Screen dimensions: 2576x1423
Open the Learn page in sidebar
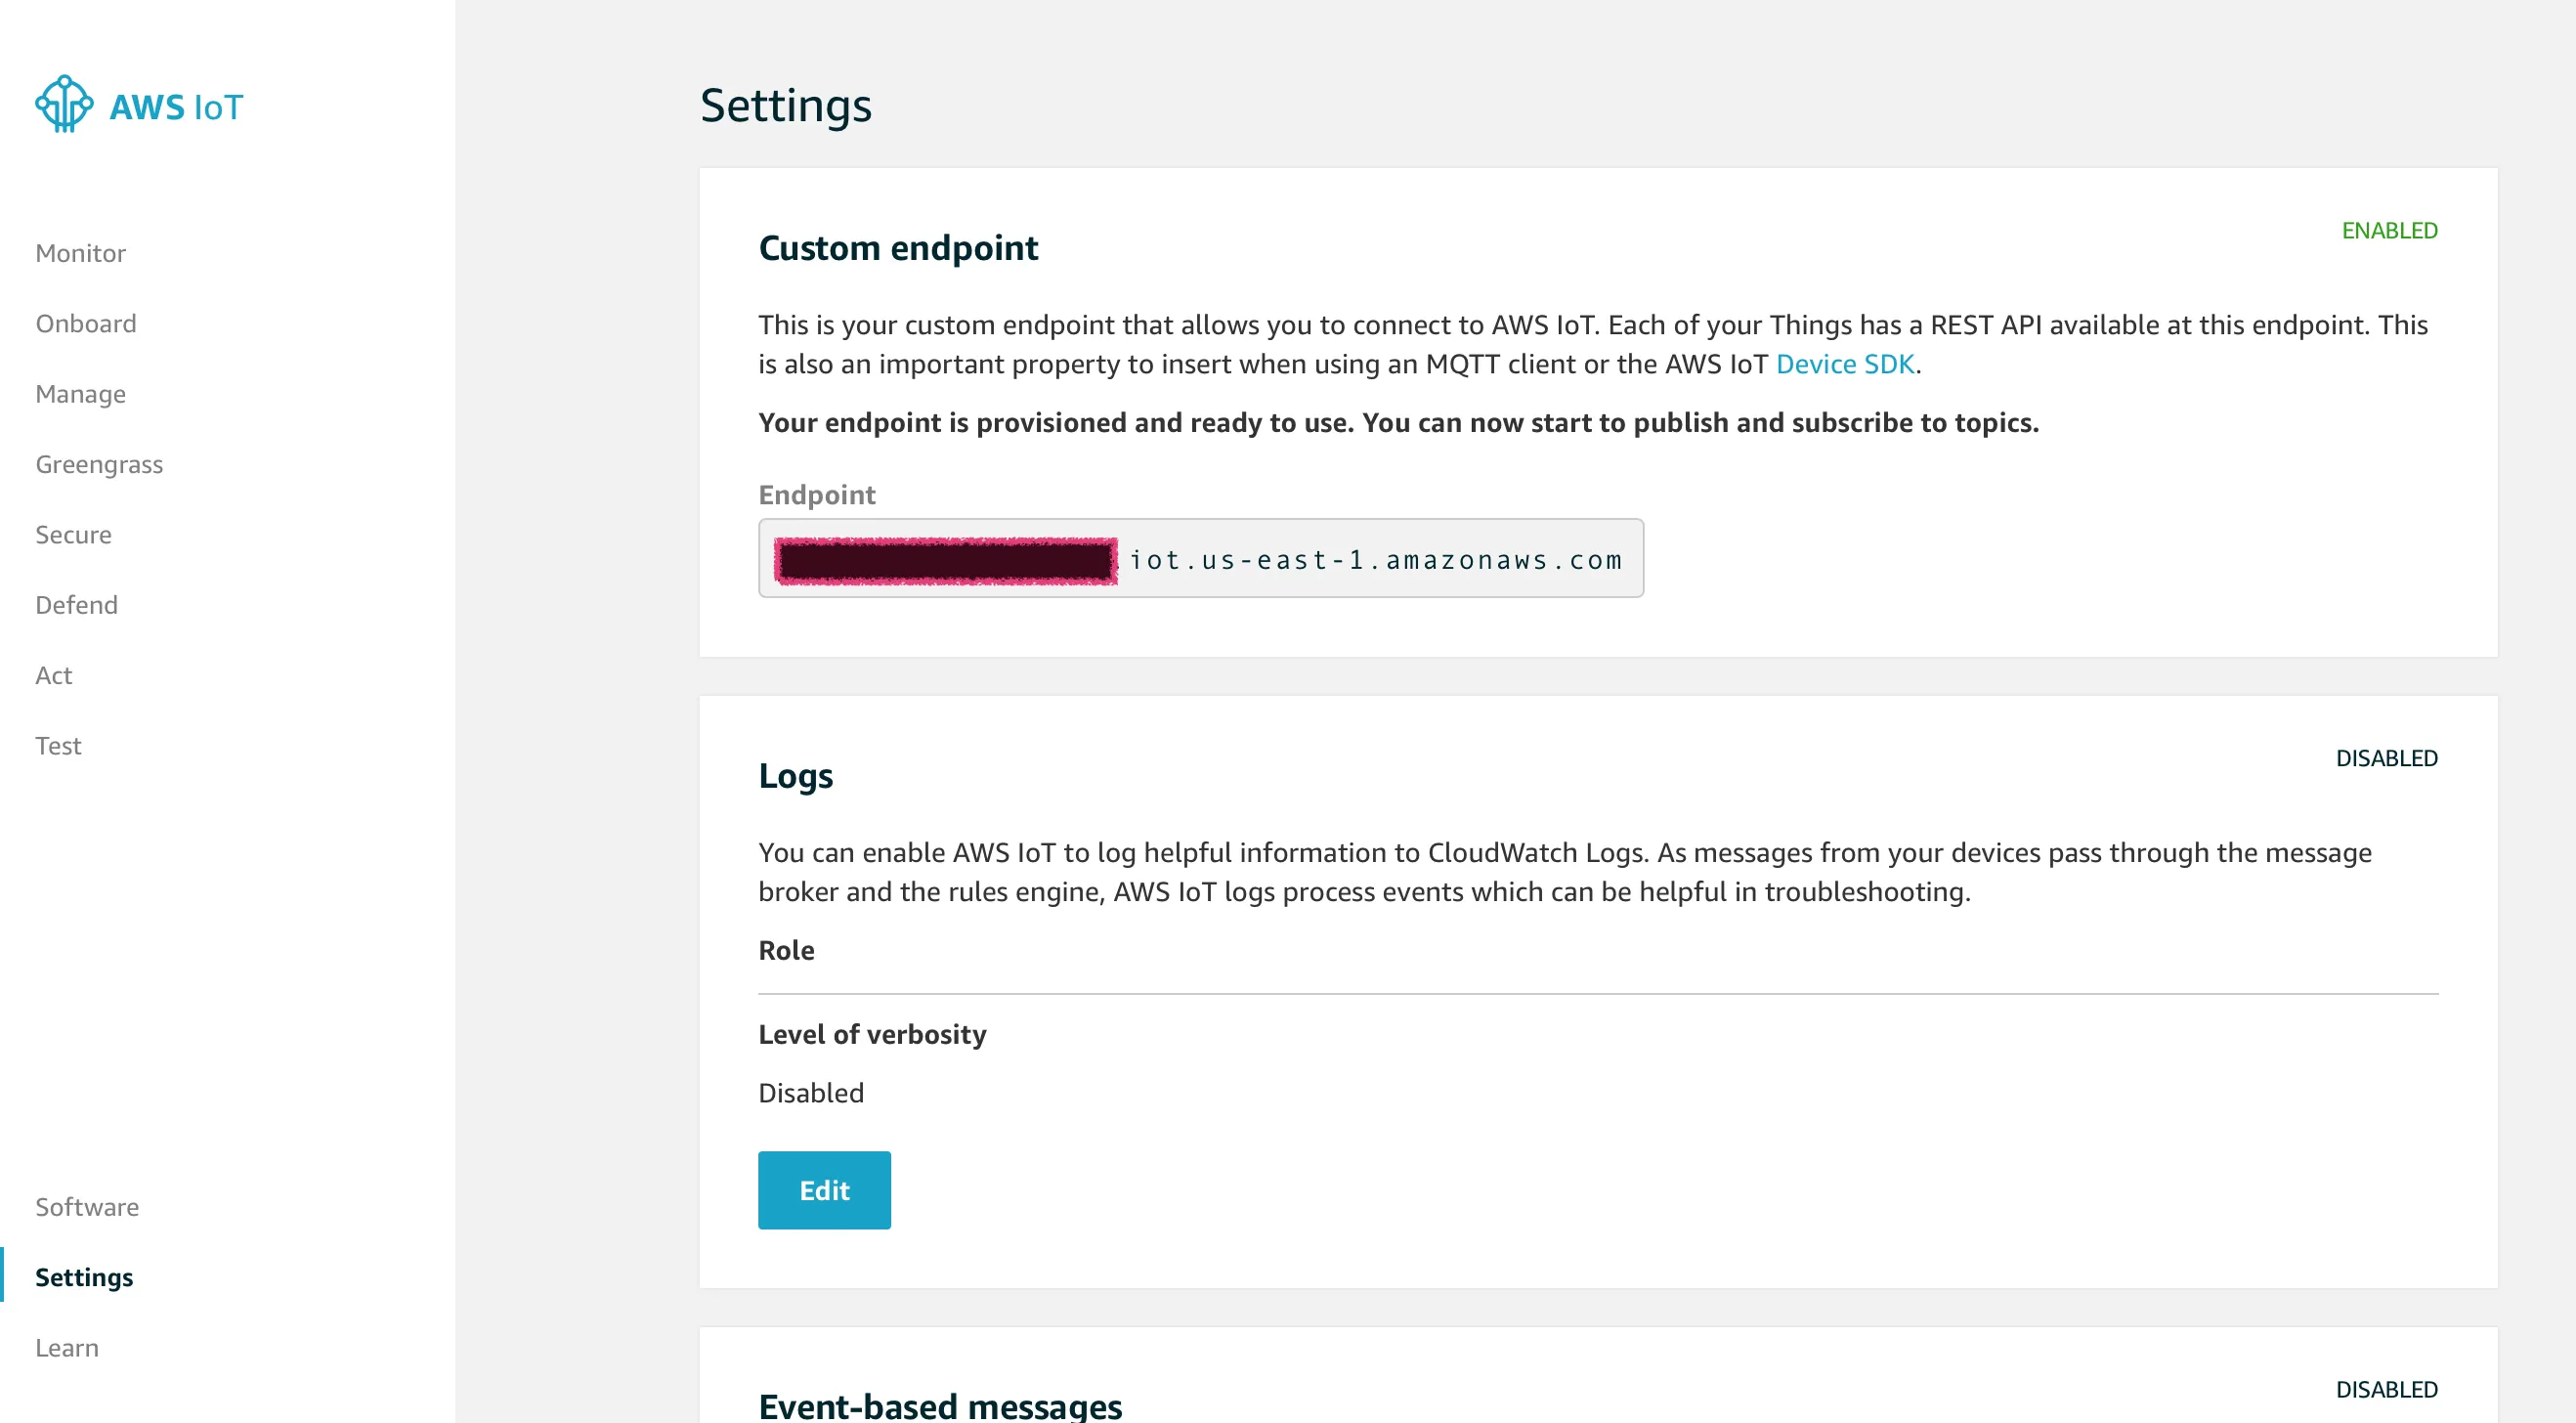67,1348
